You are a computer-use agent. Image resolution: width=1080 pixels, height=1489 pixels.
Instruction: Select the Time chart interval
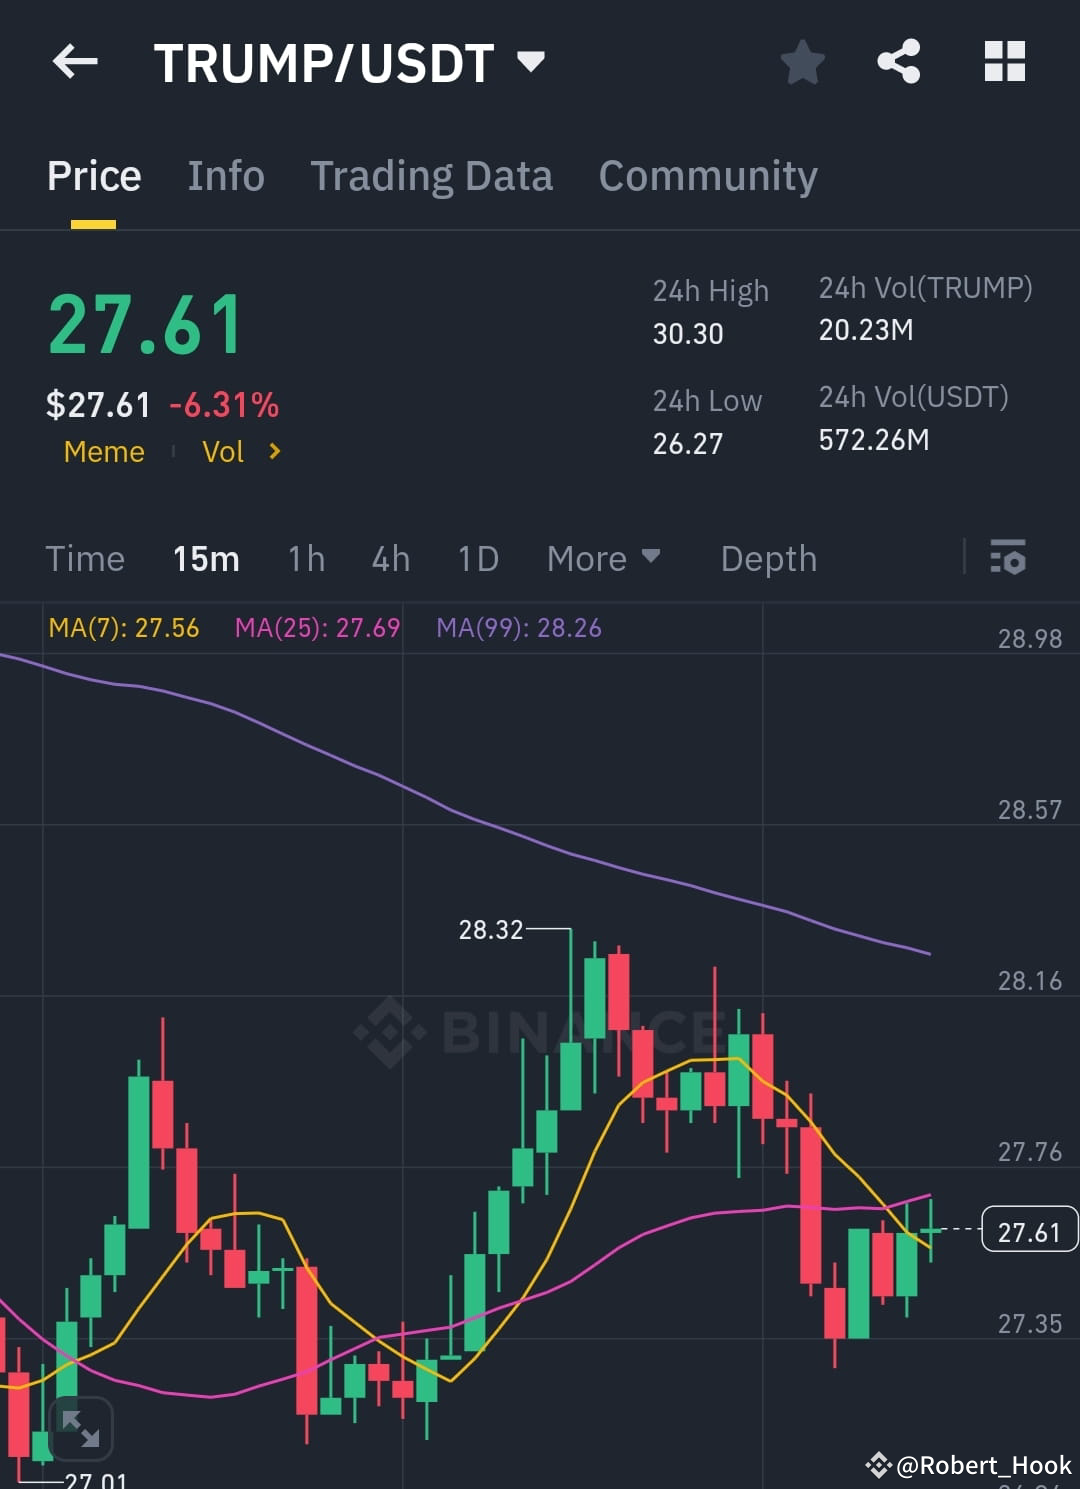(x=85, y=559)
